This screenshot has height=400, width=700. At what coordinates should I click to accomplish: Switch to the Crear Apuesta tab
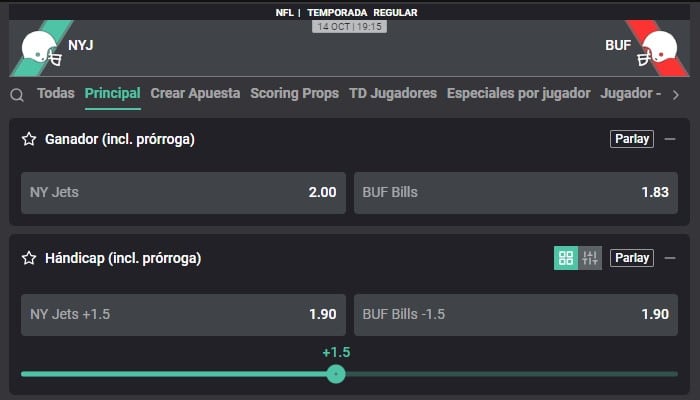[x=195, y=93]
